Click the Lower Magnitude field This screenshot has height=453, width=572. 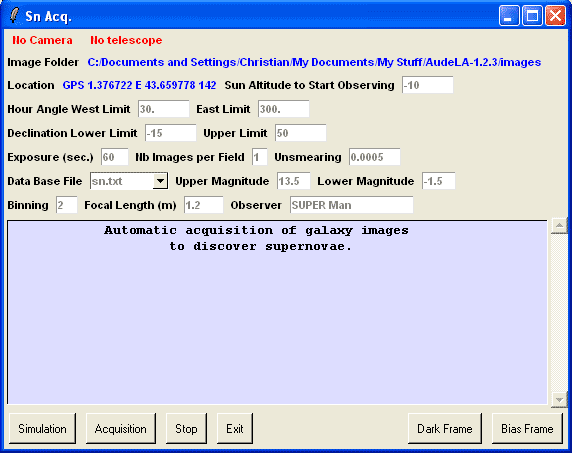438,181
